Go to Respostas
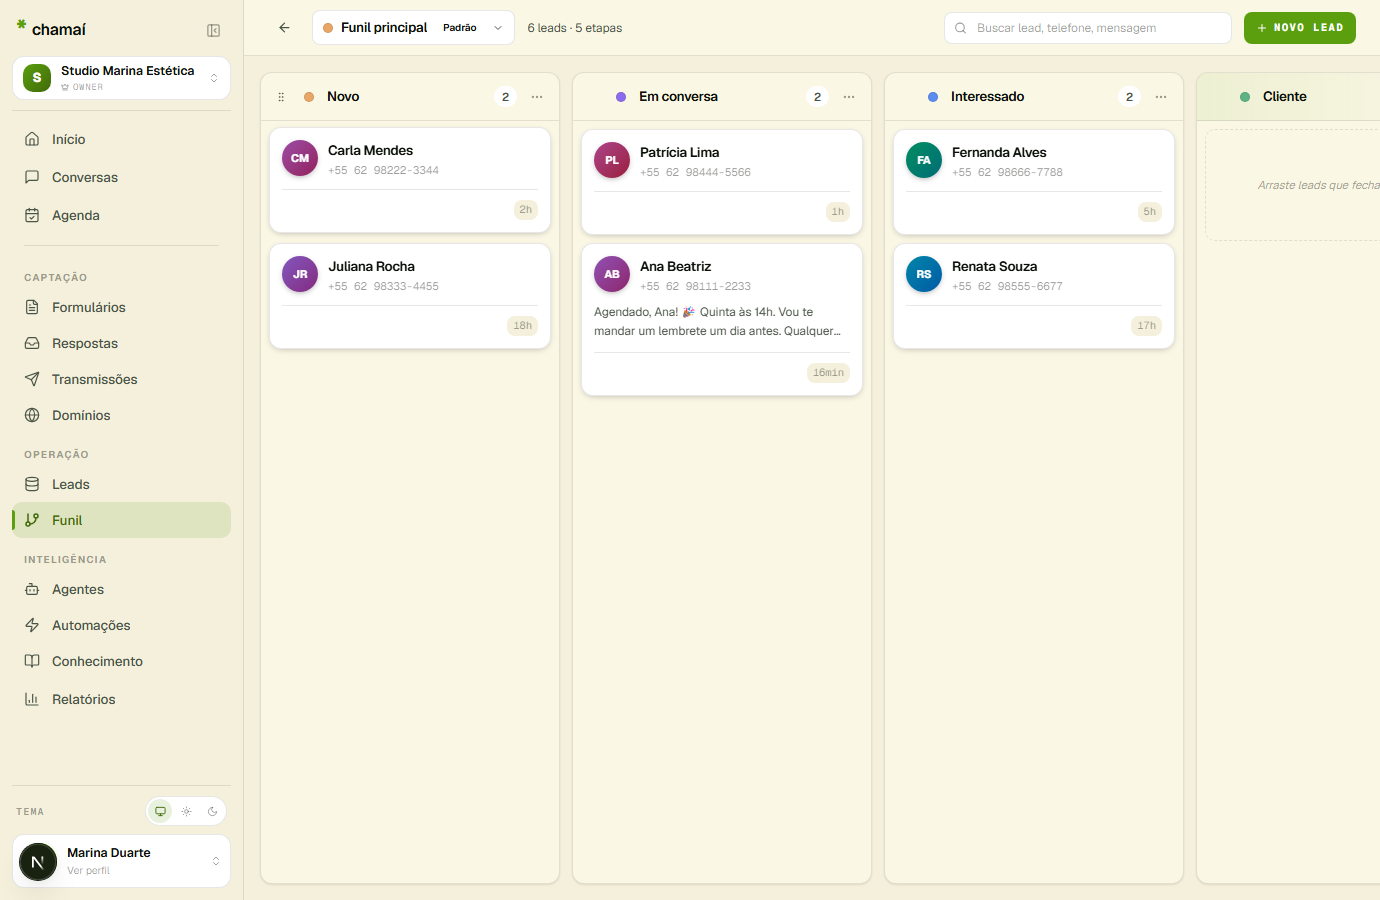 pyautogui.click(x=122, y=343)
